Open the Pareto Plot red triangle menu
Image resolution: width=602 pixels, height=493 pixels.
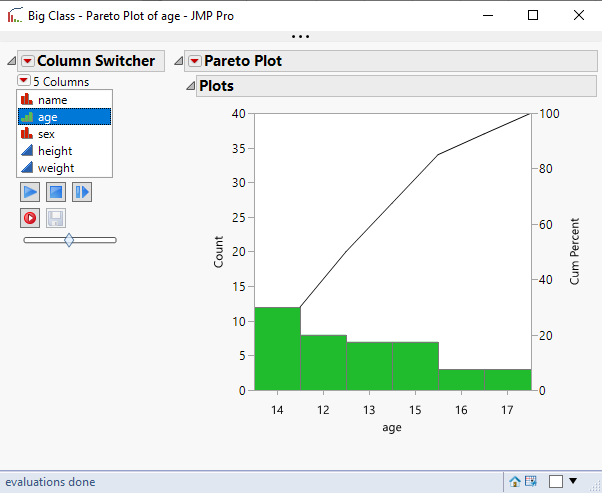194,61
